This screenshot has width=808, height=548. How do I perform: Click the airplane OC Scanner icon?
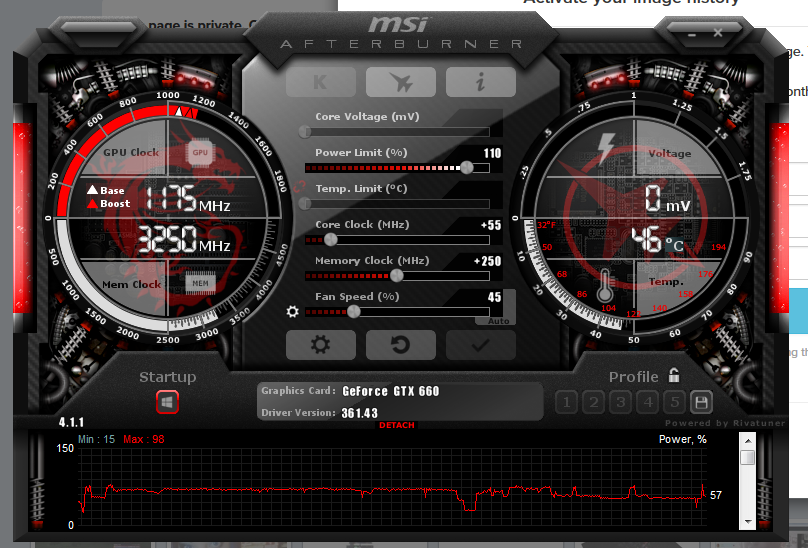point(401,82)
